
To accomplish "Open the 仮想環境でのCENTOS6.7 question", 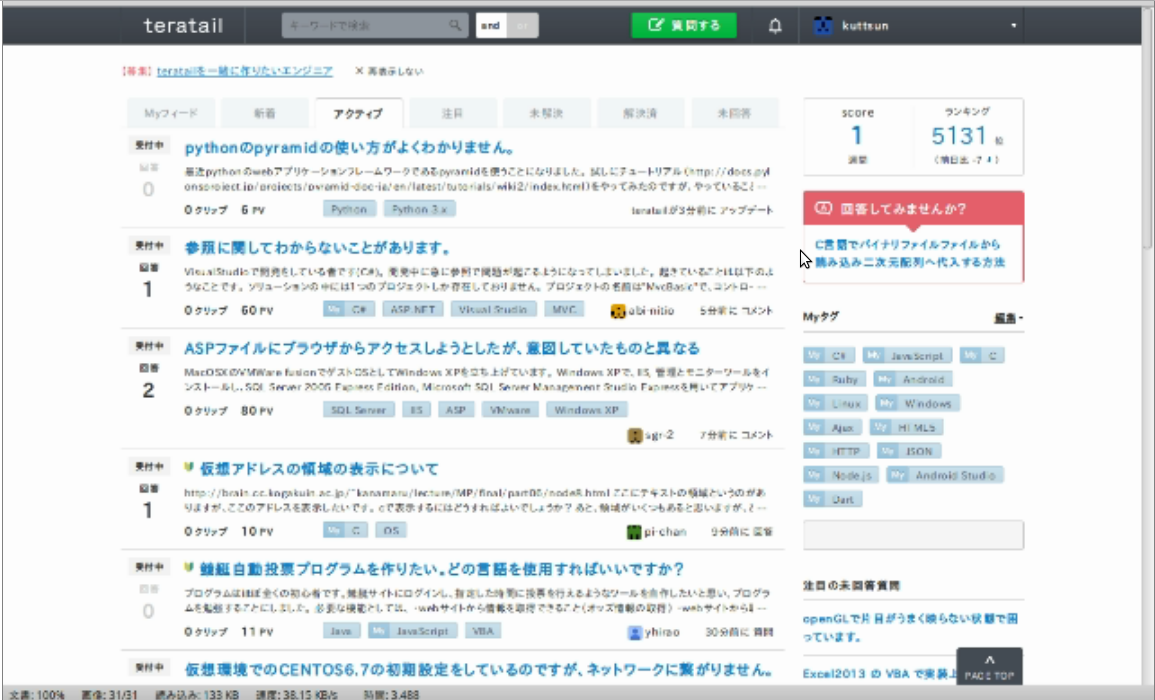I will pos(478,669).
